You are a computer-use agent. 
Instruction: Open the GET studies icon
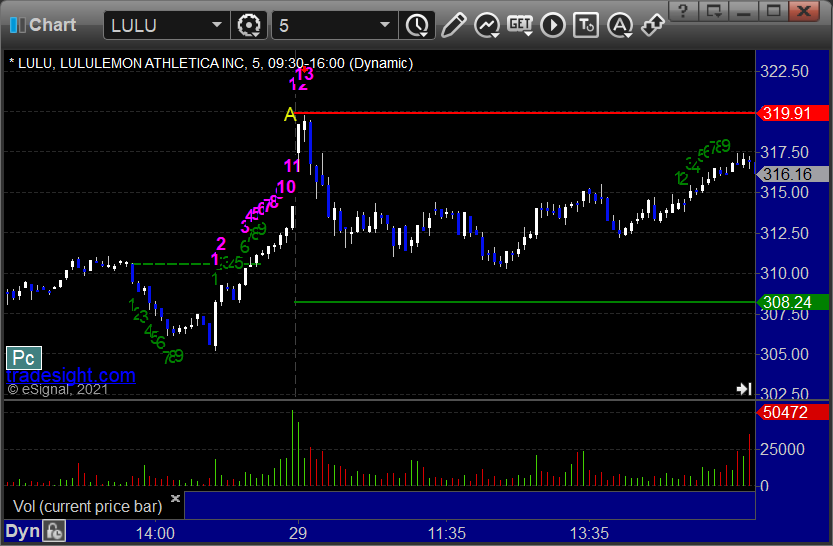(520, 24)
